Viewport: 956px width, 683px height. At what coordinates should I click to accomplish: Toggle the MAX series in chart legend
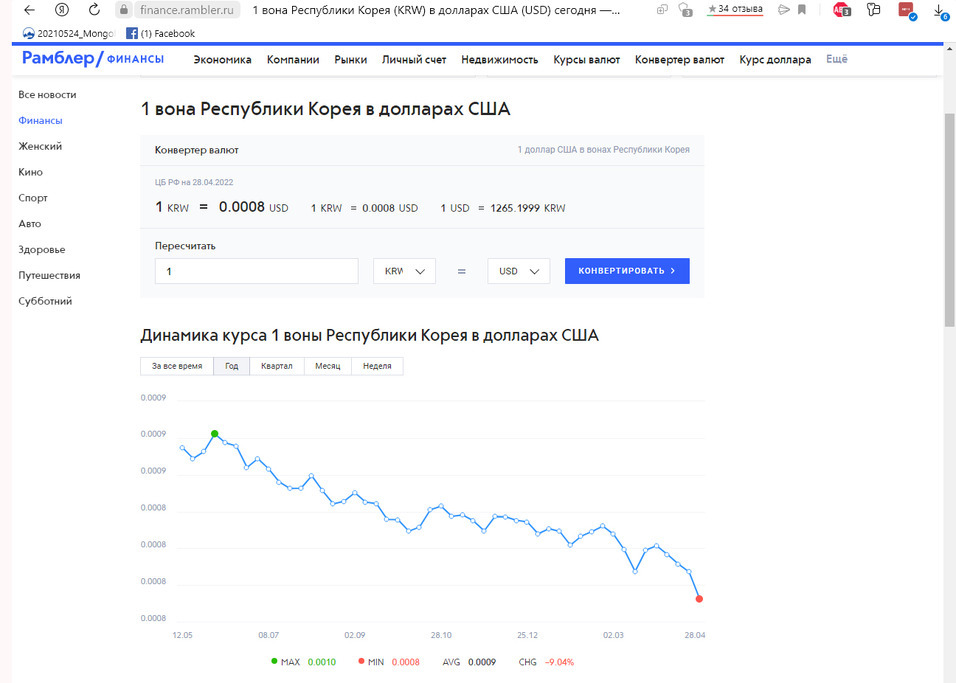pyautogui.click(x=290, y=662)
